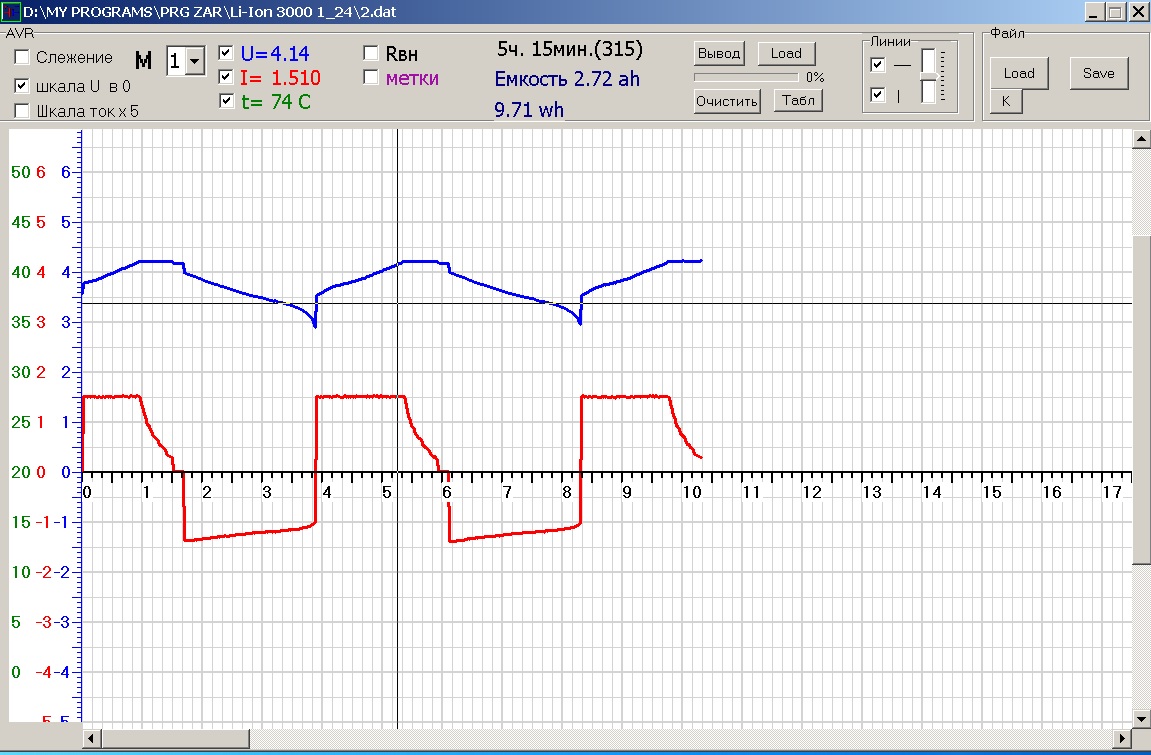Click the vertical scrollbar down arrow
This screenshot has height=755, width=1151.
pyautogui.click(x=1141, y=718)
